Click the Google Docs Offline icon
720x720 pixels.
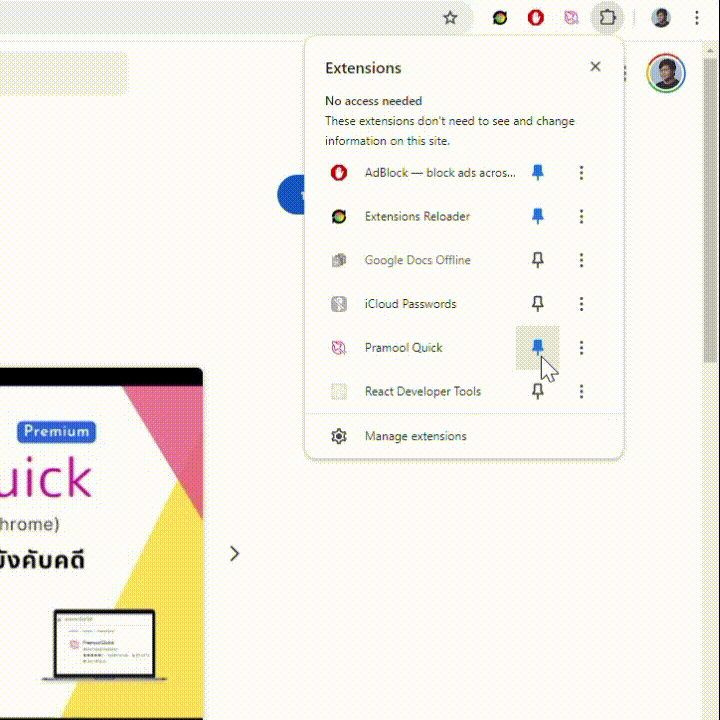(339, 260)
